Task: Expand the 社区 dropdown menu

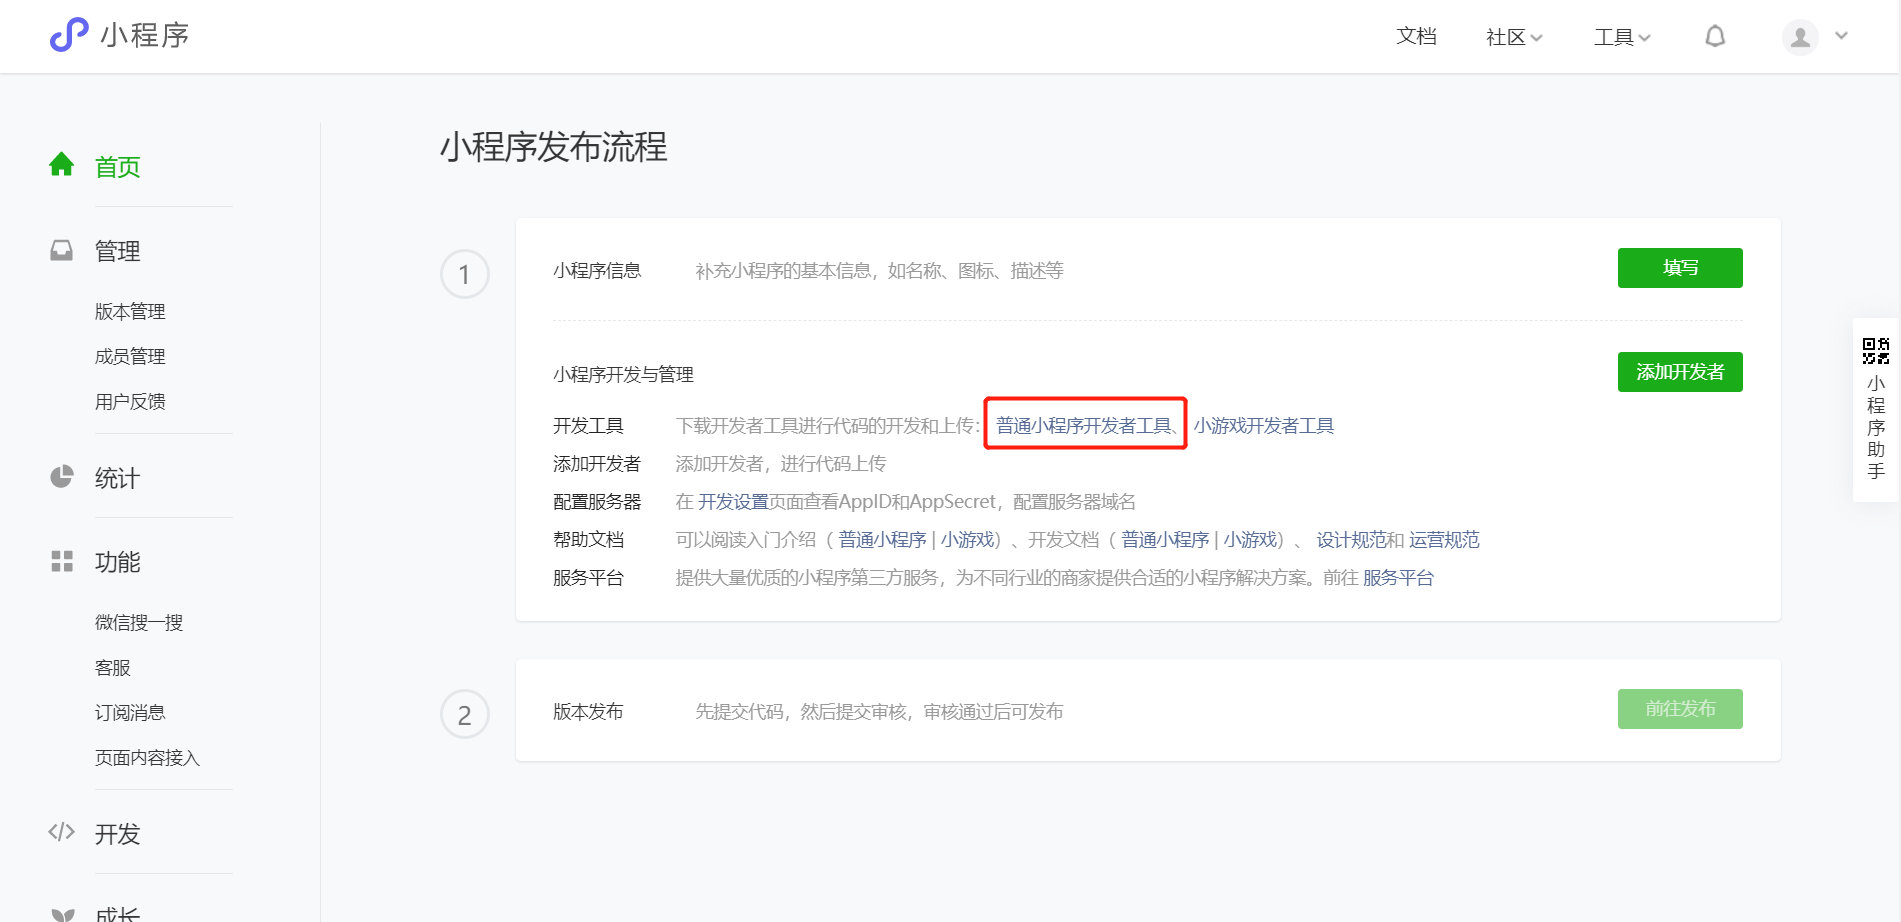Action: pos(1514,37)
